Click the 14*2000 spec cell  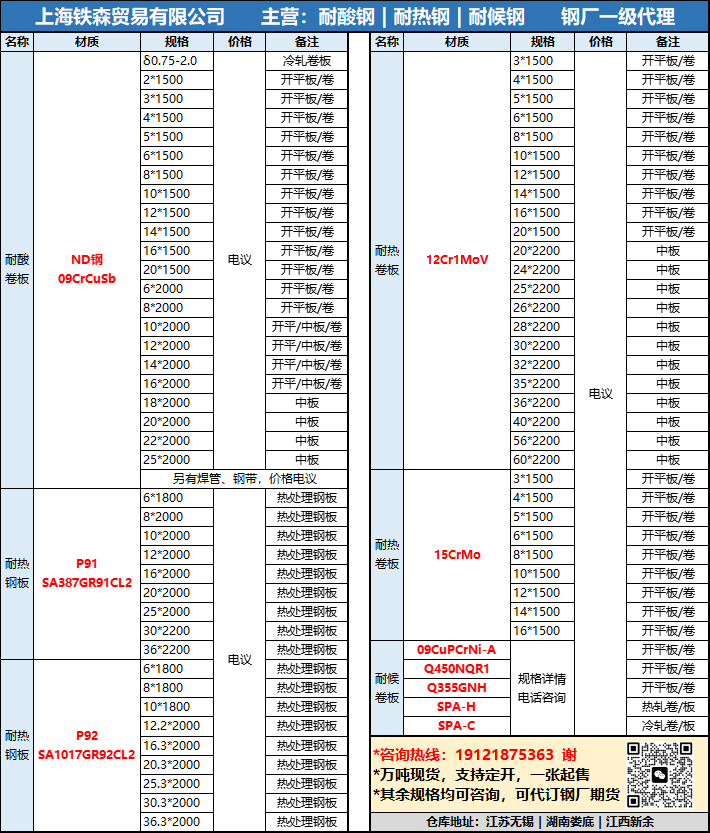point(177,365)
